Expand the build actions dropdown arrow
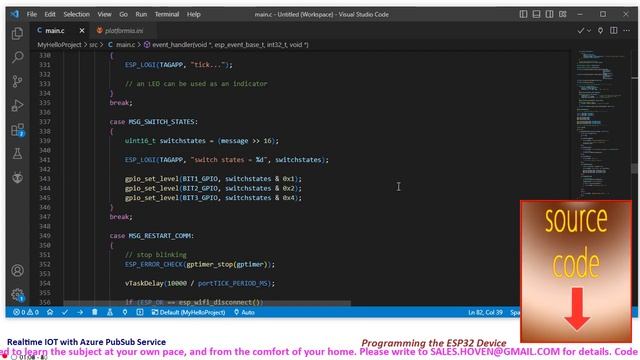The image size is (640, 360). click(589, 31)
